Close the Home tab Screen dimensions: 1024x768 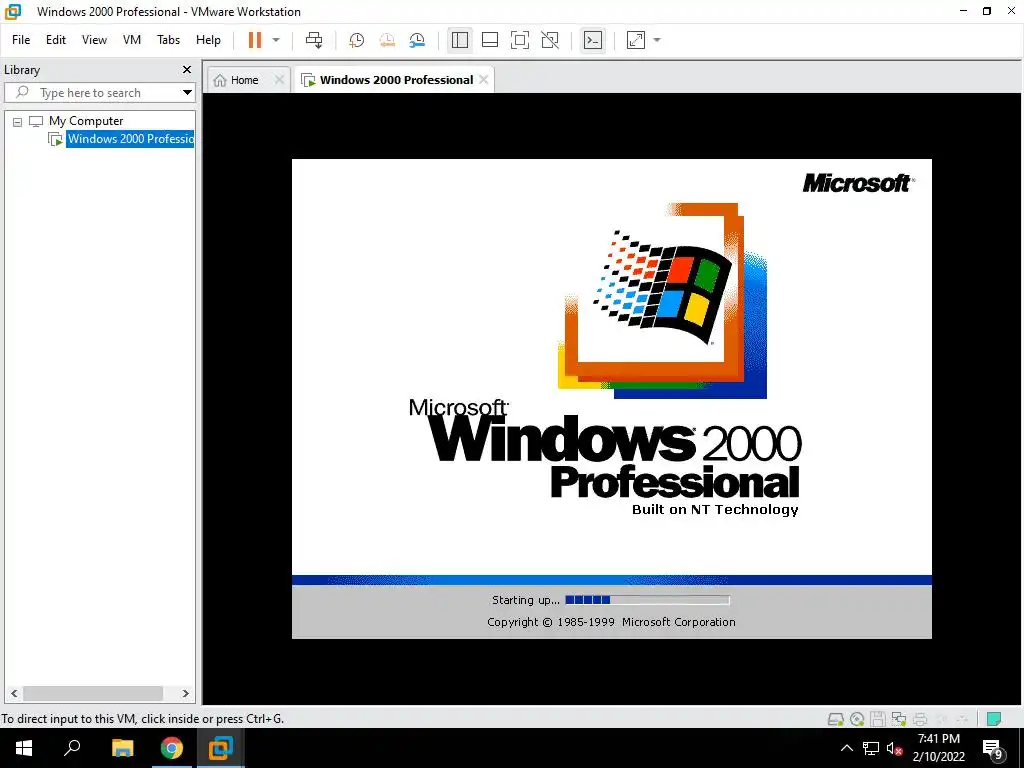coord(279,80)
